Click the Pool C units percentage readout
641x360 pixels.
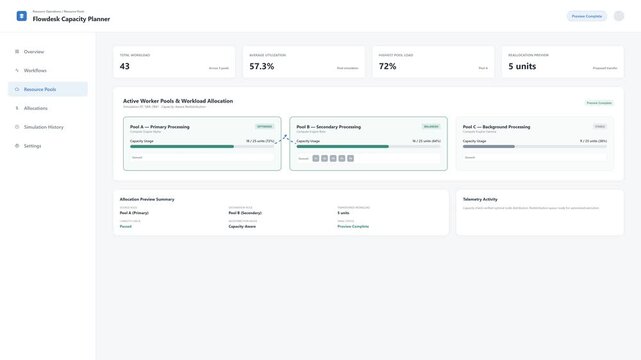point(593,141)
